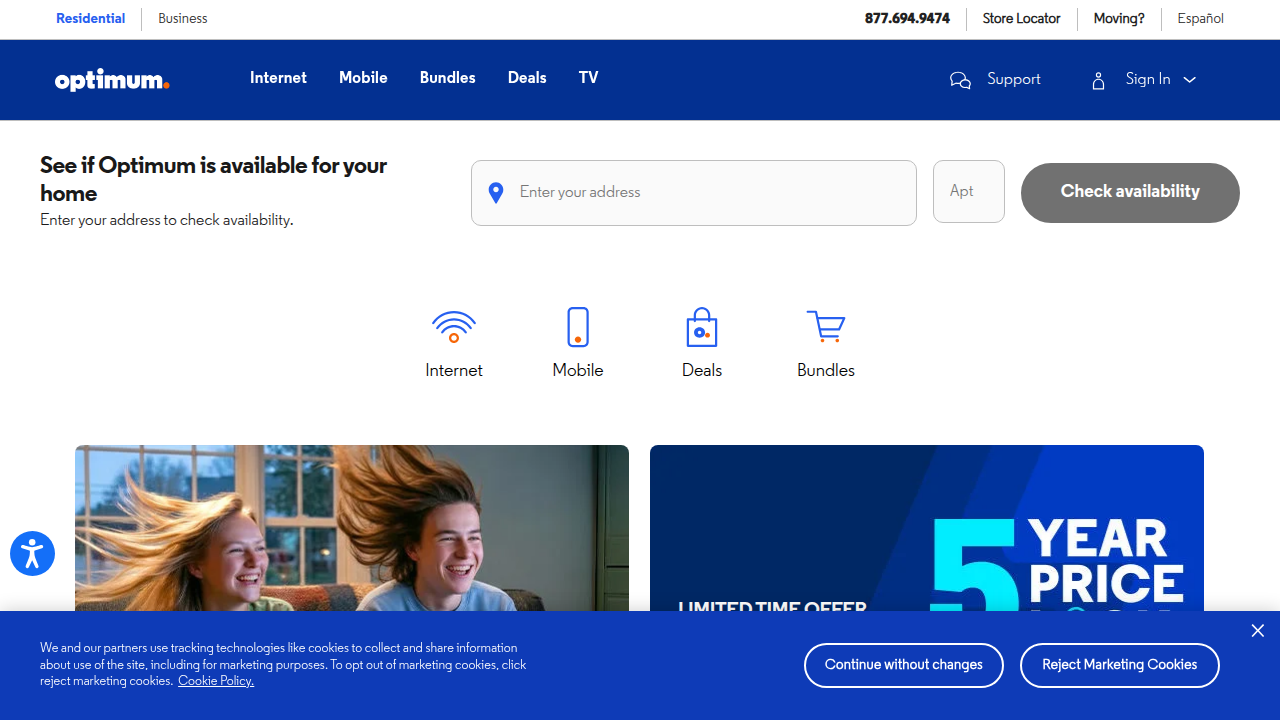Viewport: 1280px width, 720px height.
Task: Click the Sign In person icon
Action: click(x=1098, y=80)
